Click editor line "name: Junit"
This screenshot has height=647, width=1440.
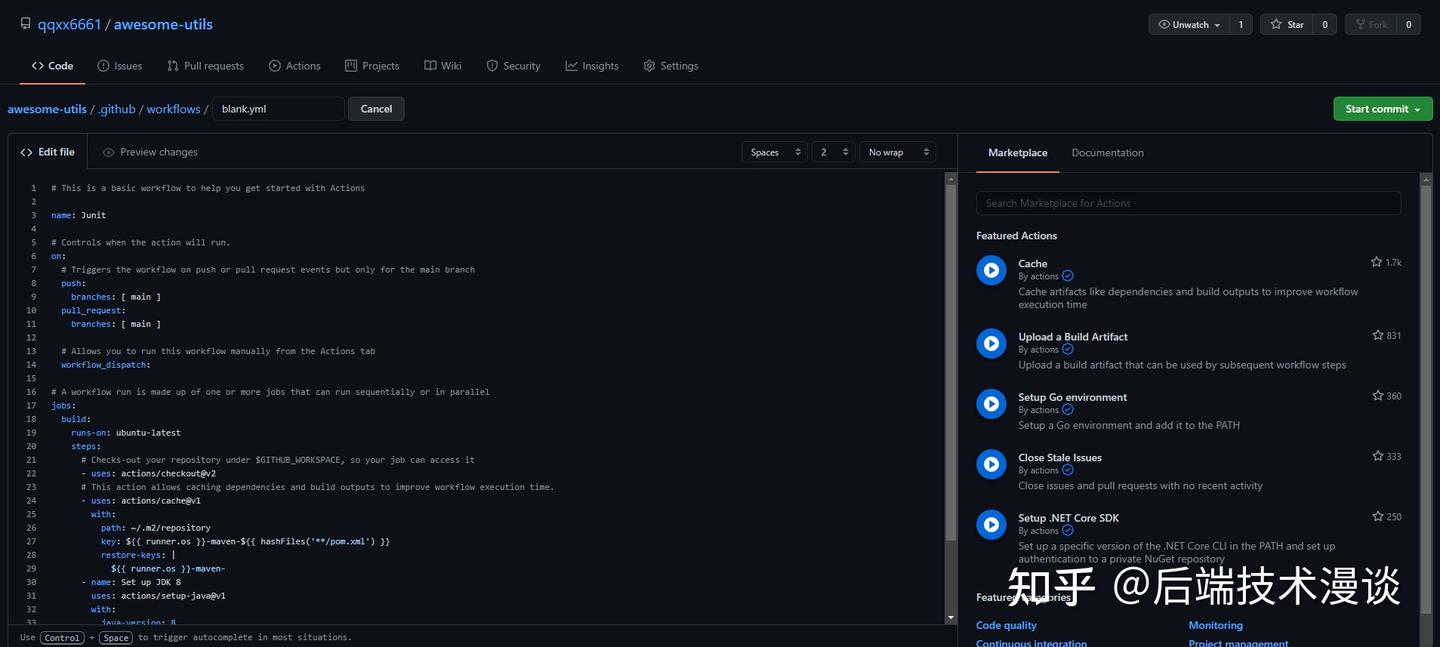[x=78, y=215]
